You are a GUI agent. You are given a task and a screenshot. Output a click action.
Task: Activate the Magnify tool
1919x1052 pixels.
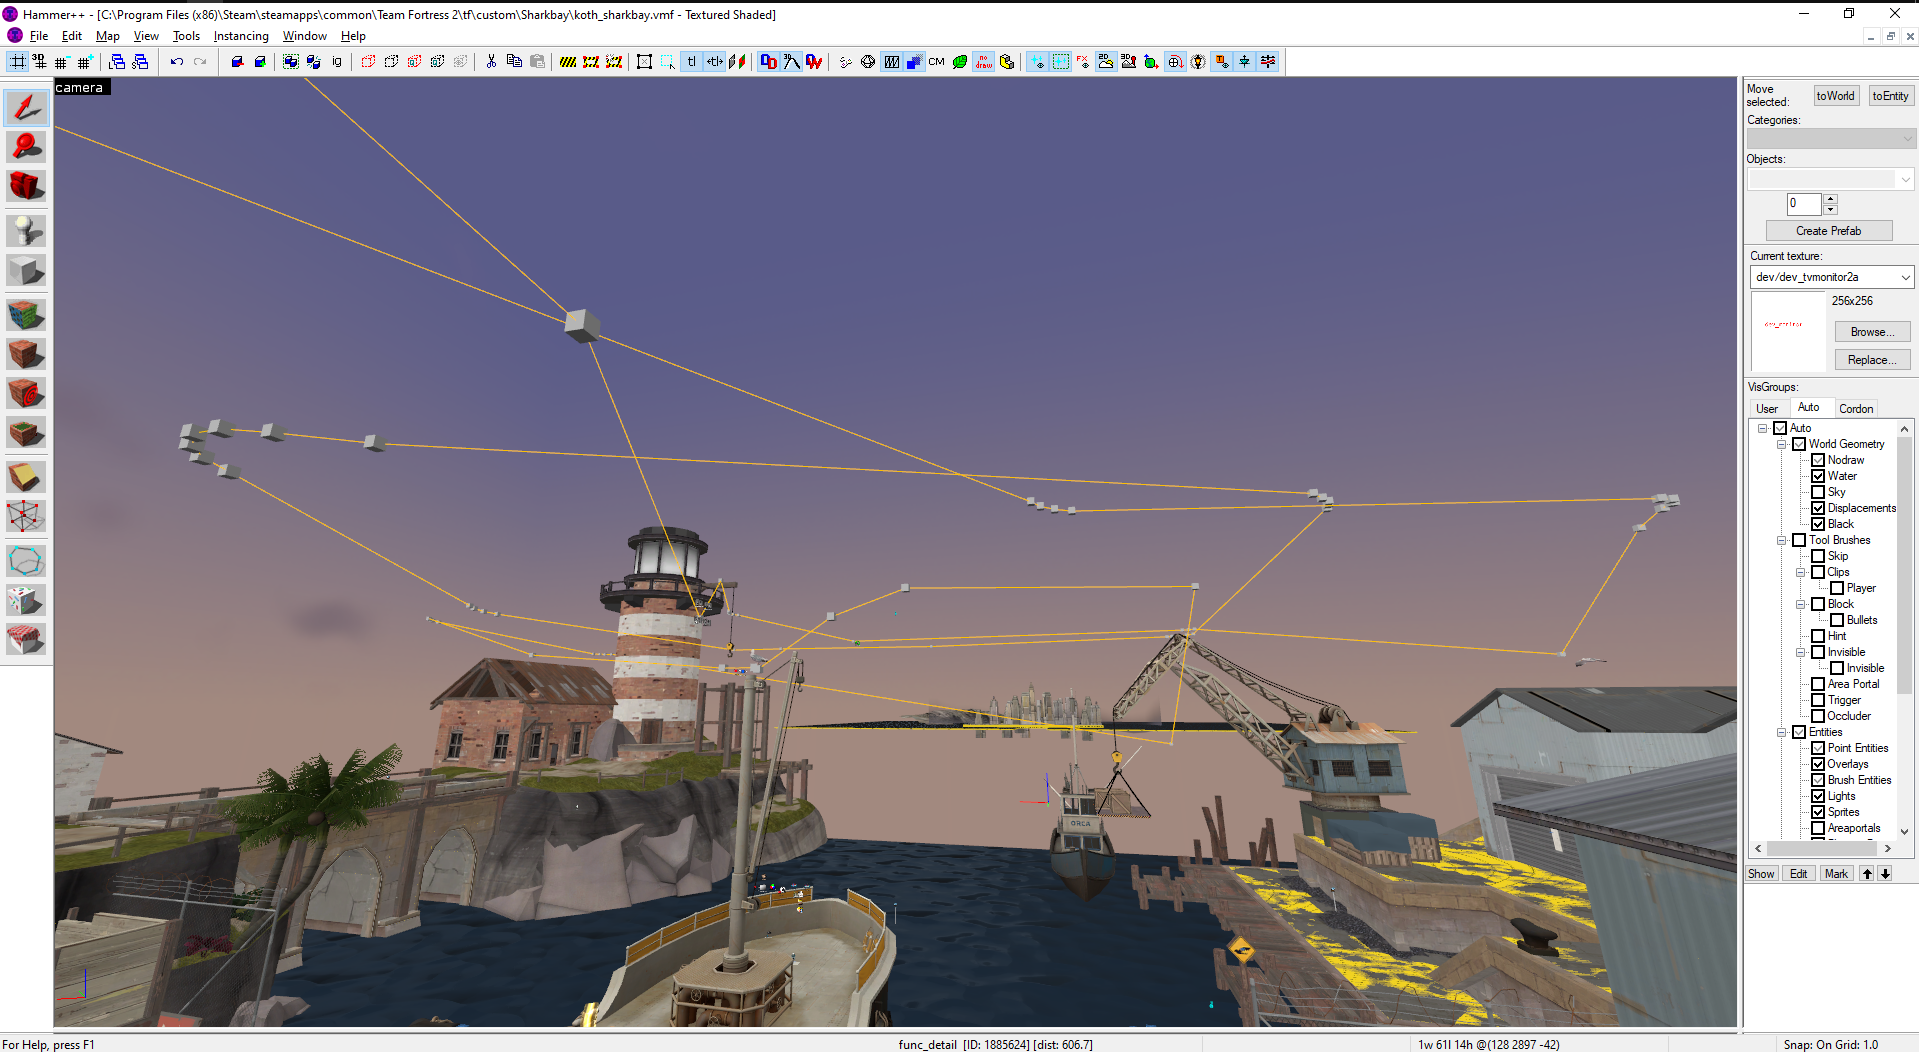click(26, 146)
